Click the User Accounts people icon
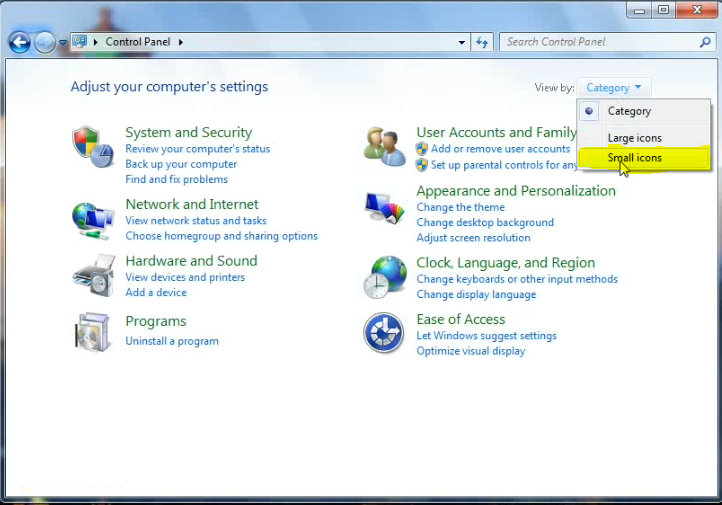This screenshot has width=722, height=505. [384, 147]
